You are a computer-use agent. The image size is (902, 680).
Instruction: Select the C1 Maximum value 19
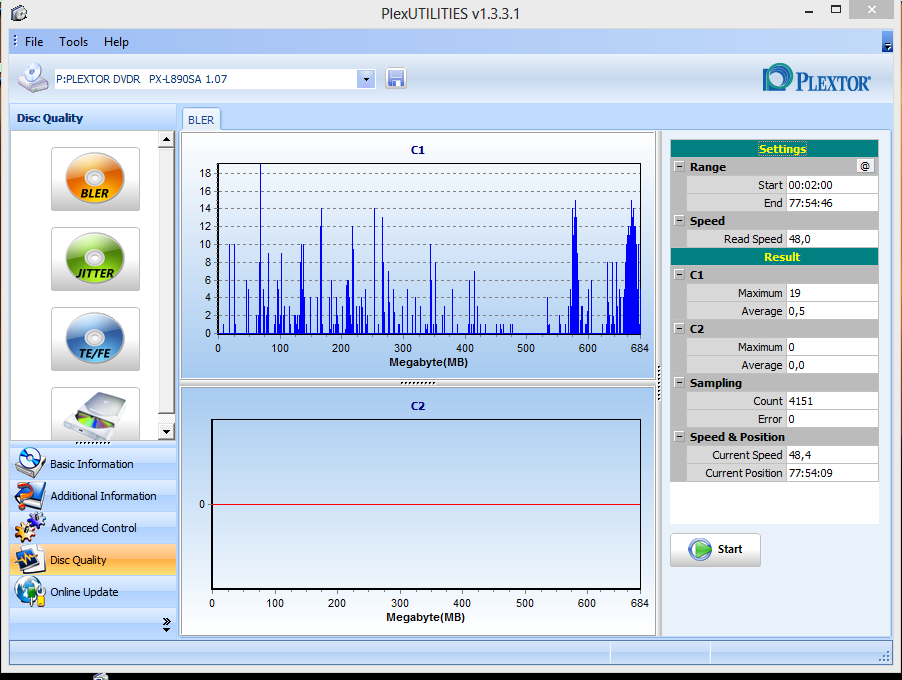pos(832,293)
